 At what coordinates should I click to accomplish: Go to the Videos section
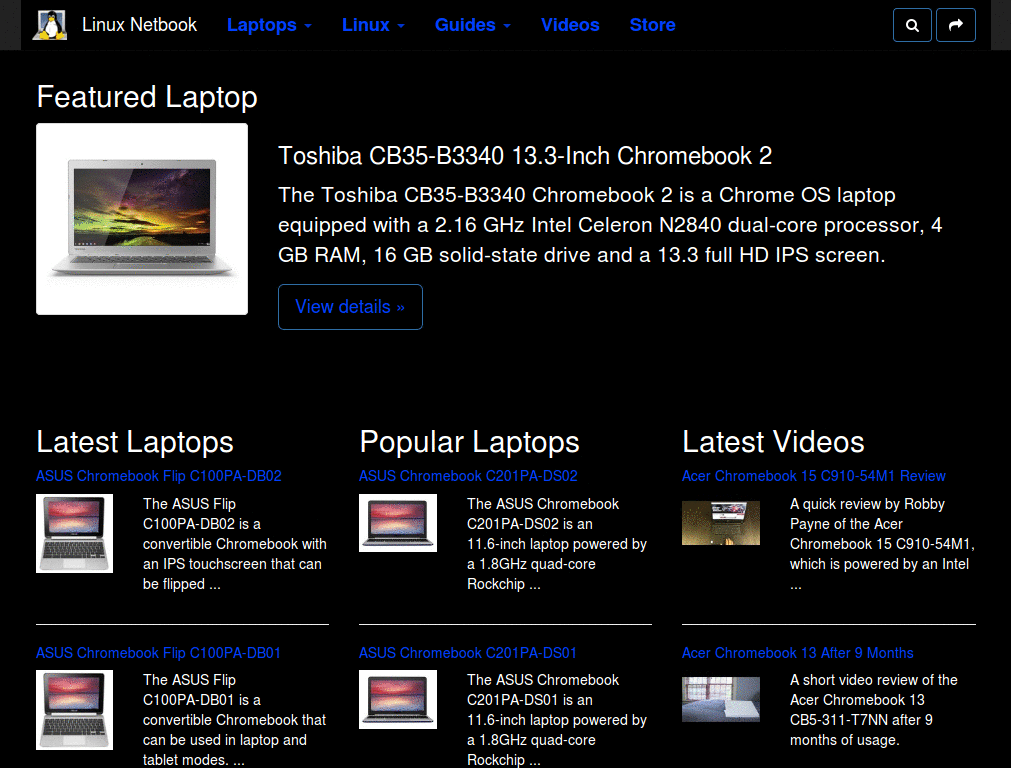click(x=570, y=25)
